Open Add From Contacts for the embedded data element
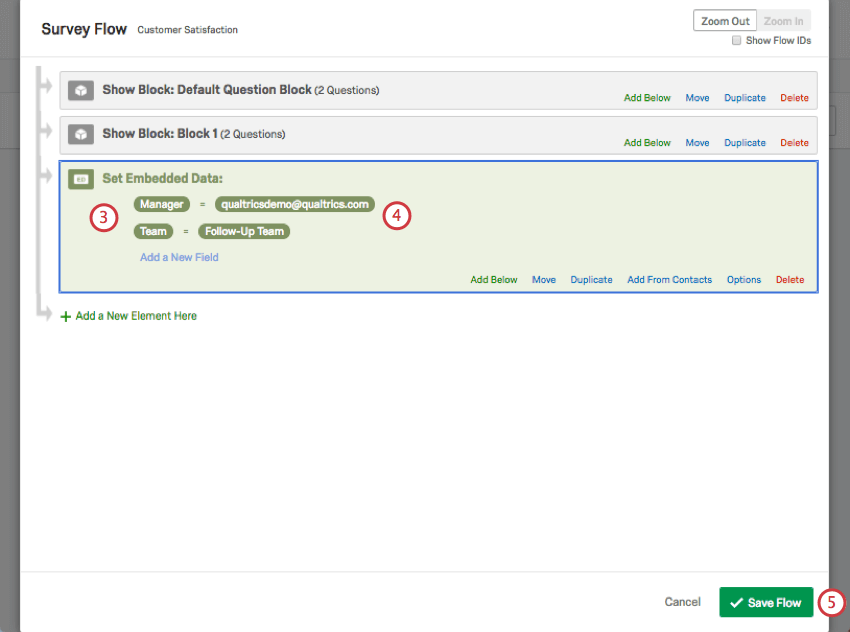The image size is (850, 632). [669, 279]
